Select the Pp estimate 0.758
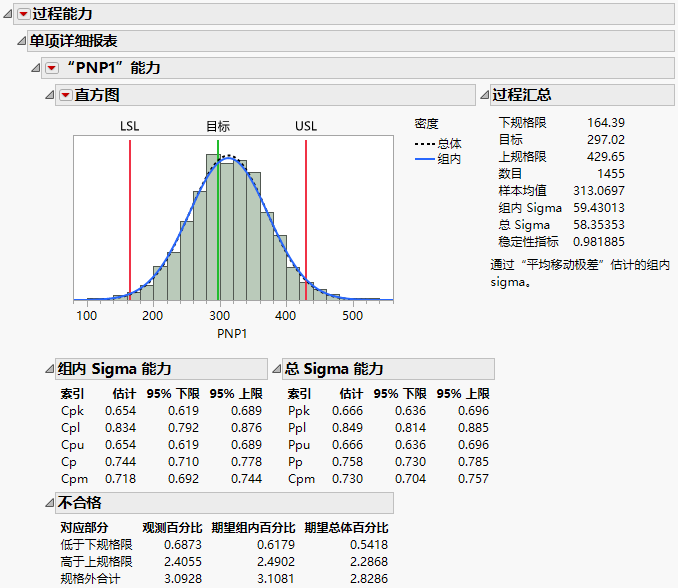Image resolution: width=678 pixels, height=588 pixels. coord(348,462)
